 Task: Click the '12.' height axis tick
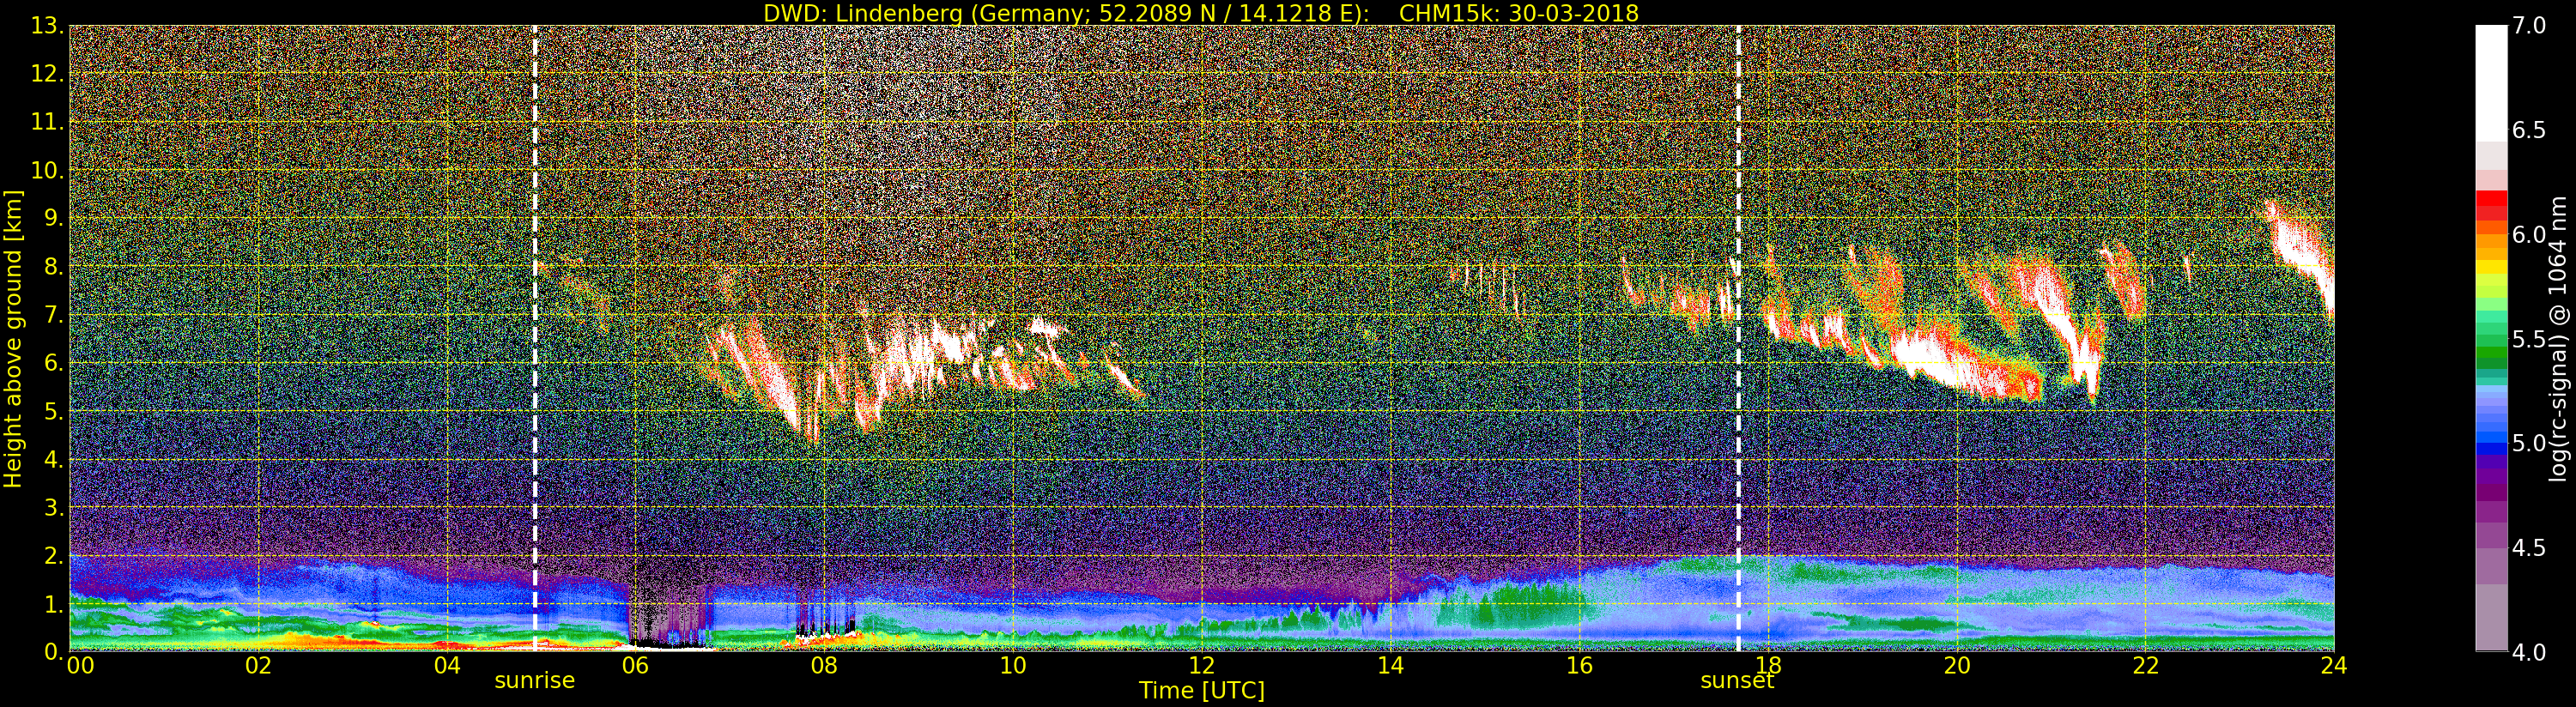47,74
